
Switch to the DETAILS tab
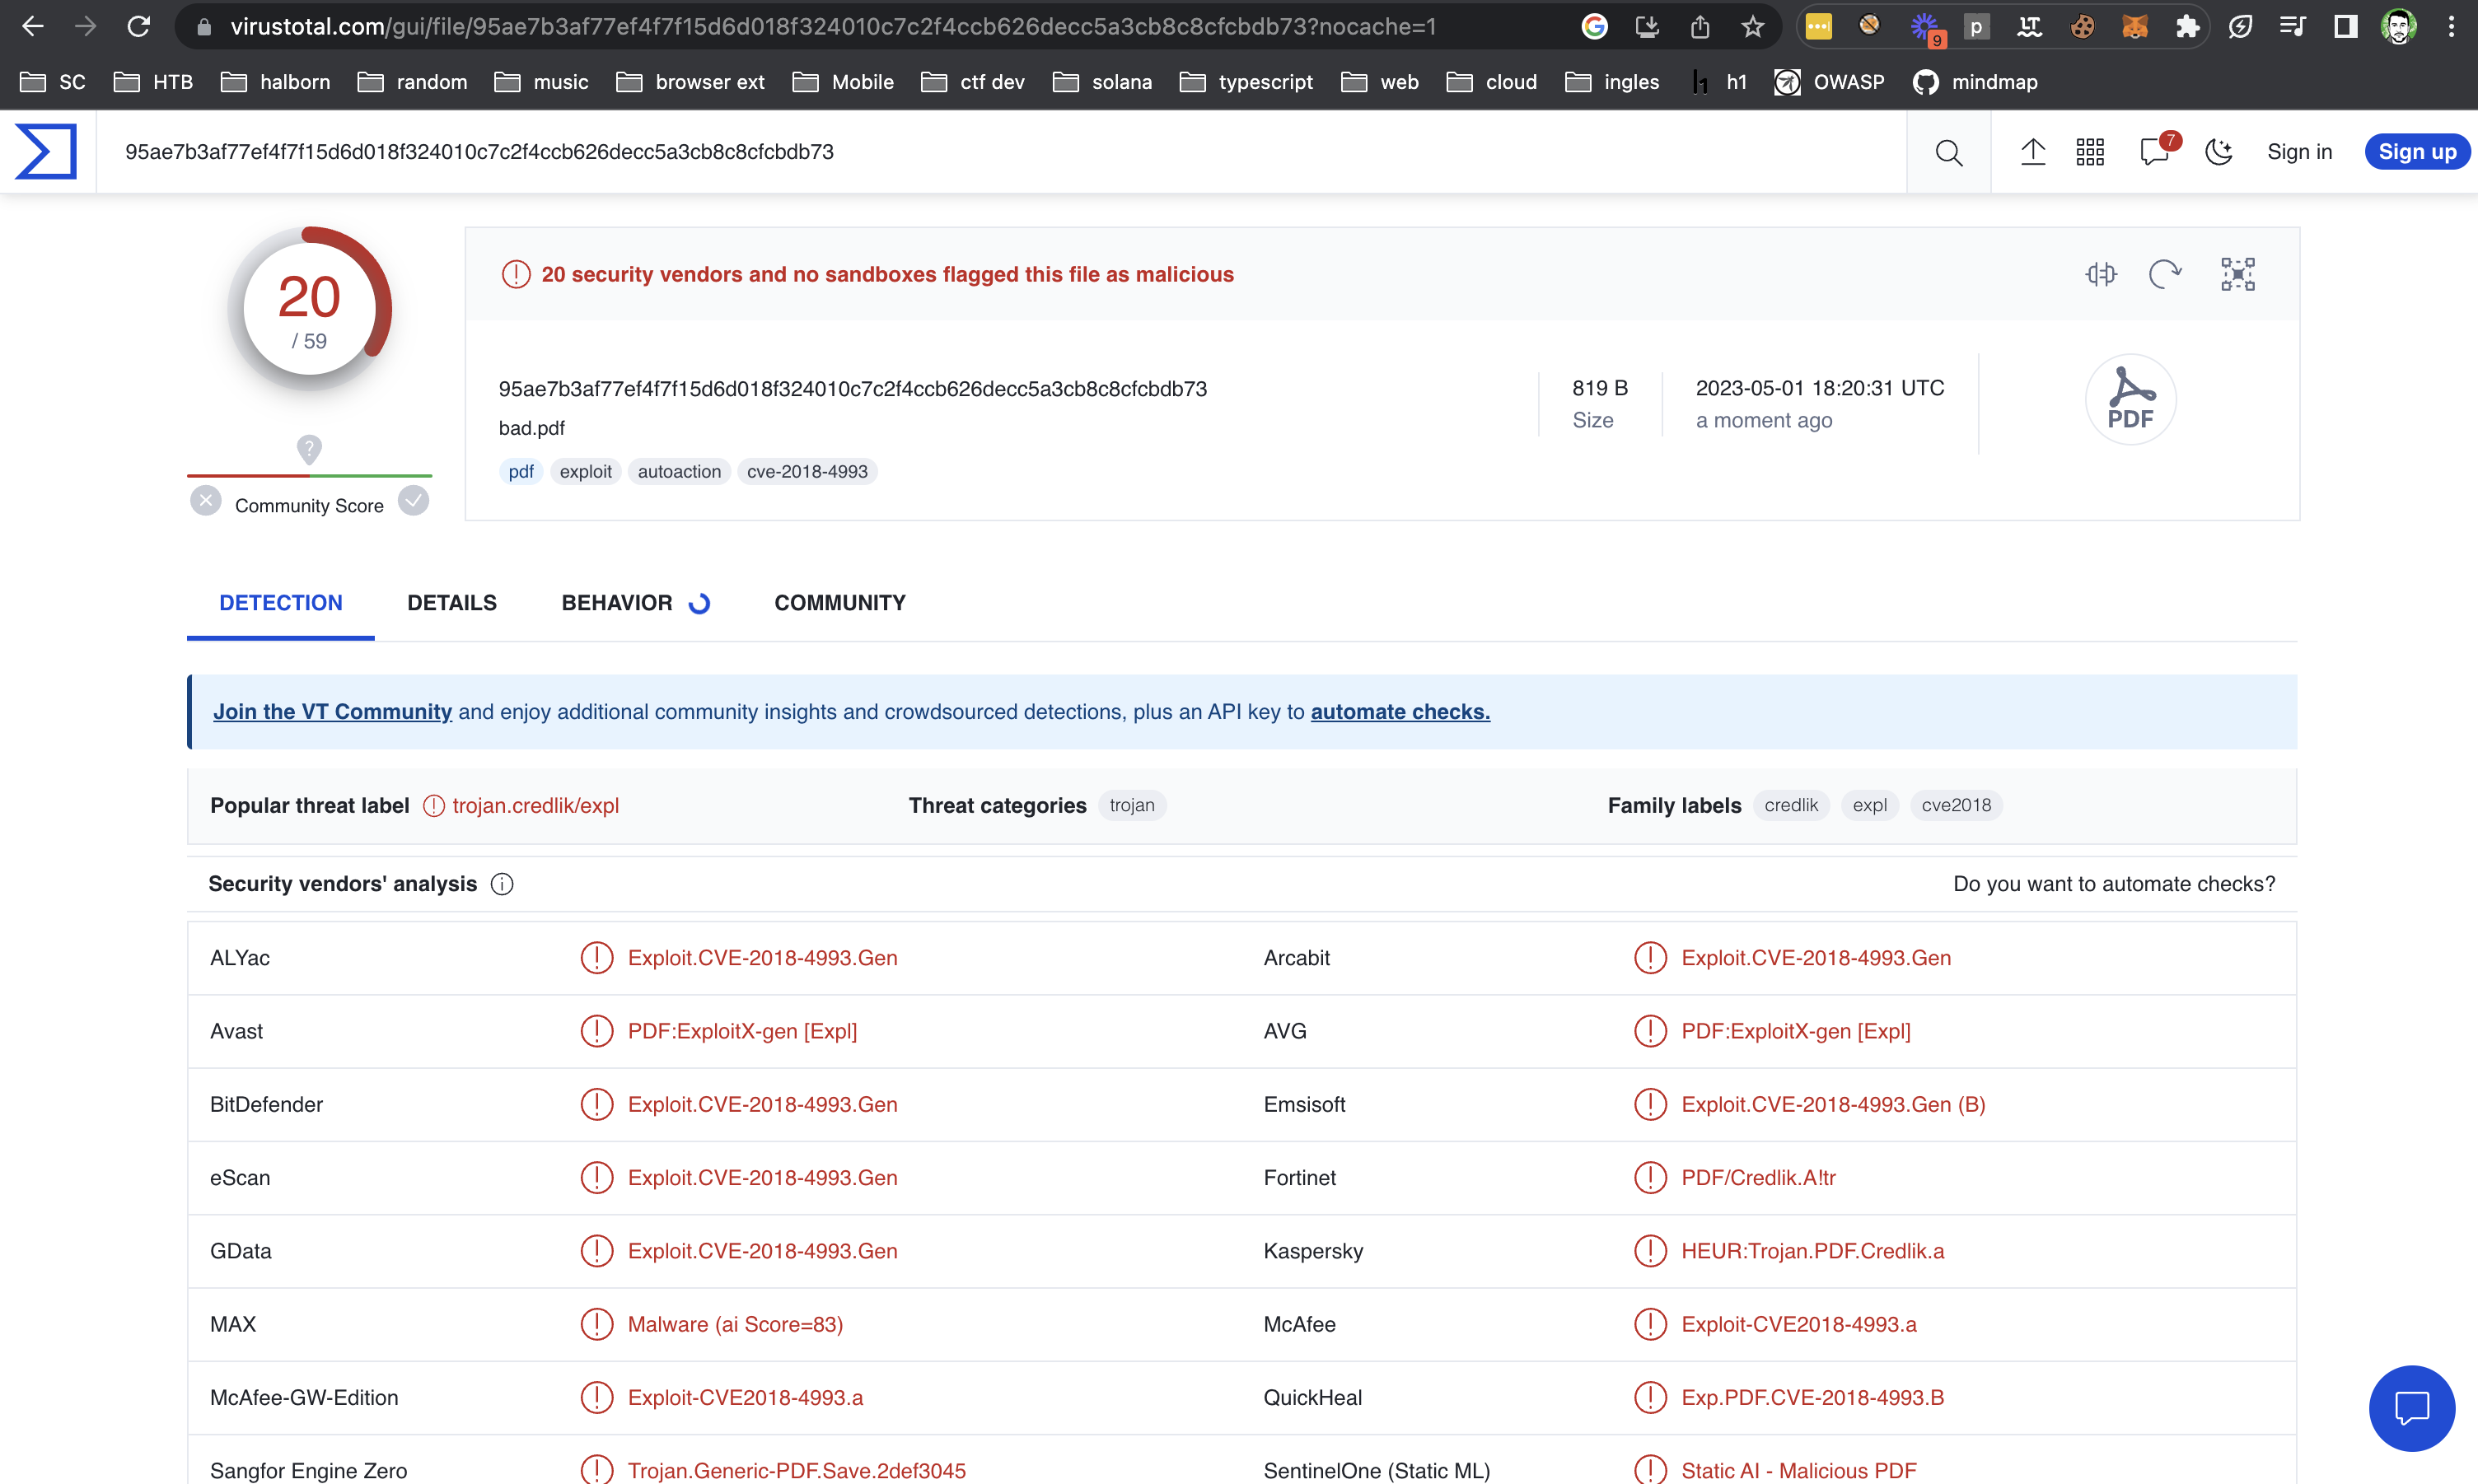pos(452,603)
